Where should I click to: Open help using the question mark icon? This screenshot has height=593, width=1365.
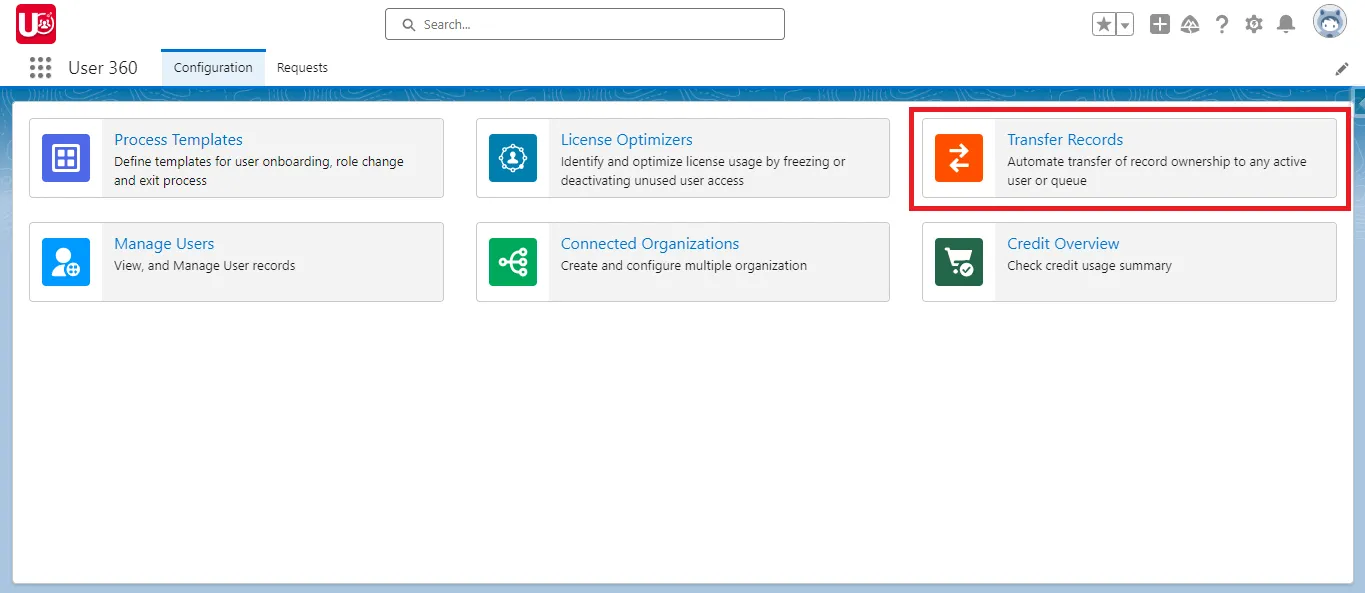[x=1222, y=23]
